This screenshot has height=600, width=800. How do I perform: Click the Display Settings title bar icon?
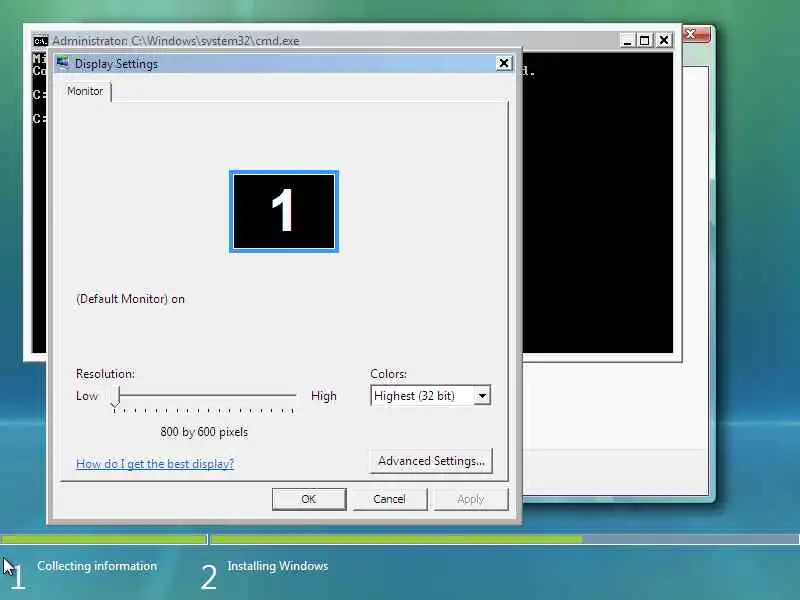point(63,63)
